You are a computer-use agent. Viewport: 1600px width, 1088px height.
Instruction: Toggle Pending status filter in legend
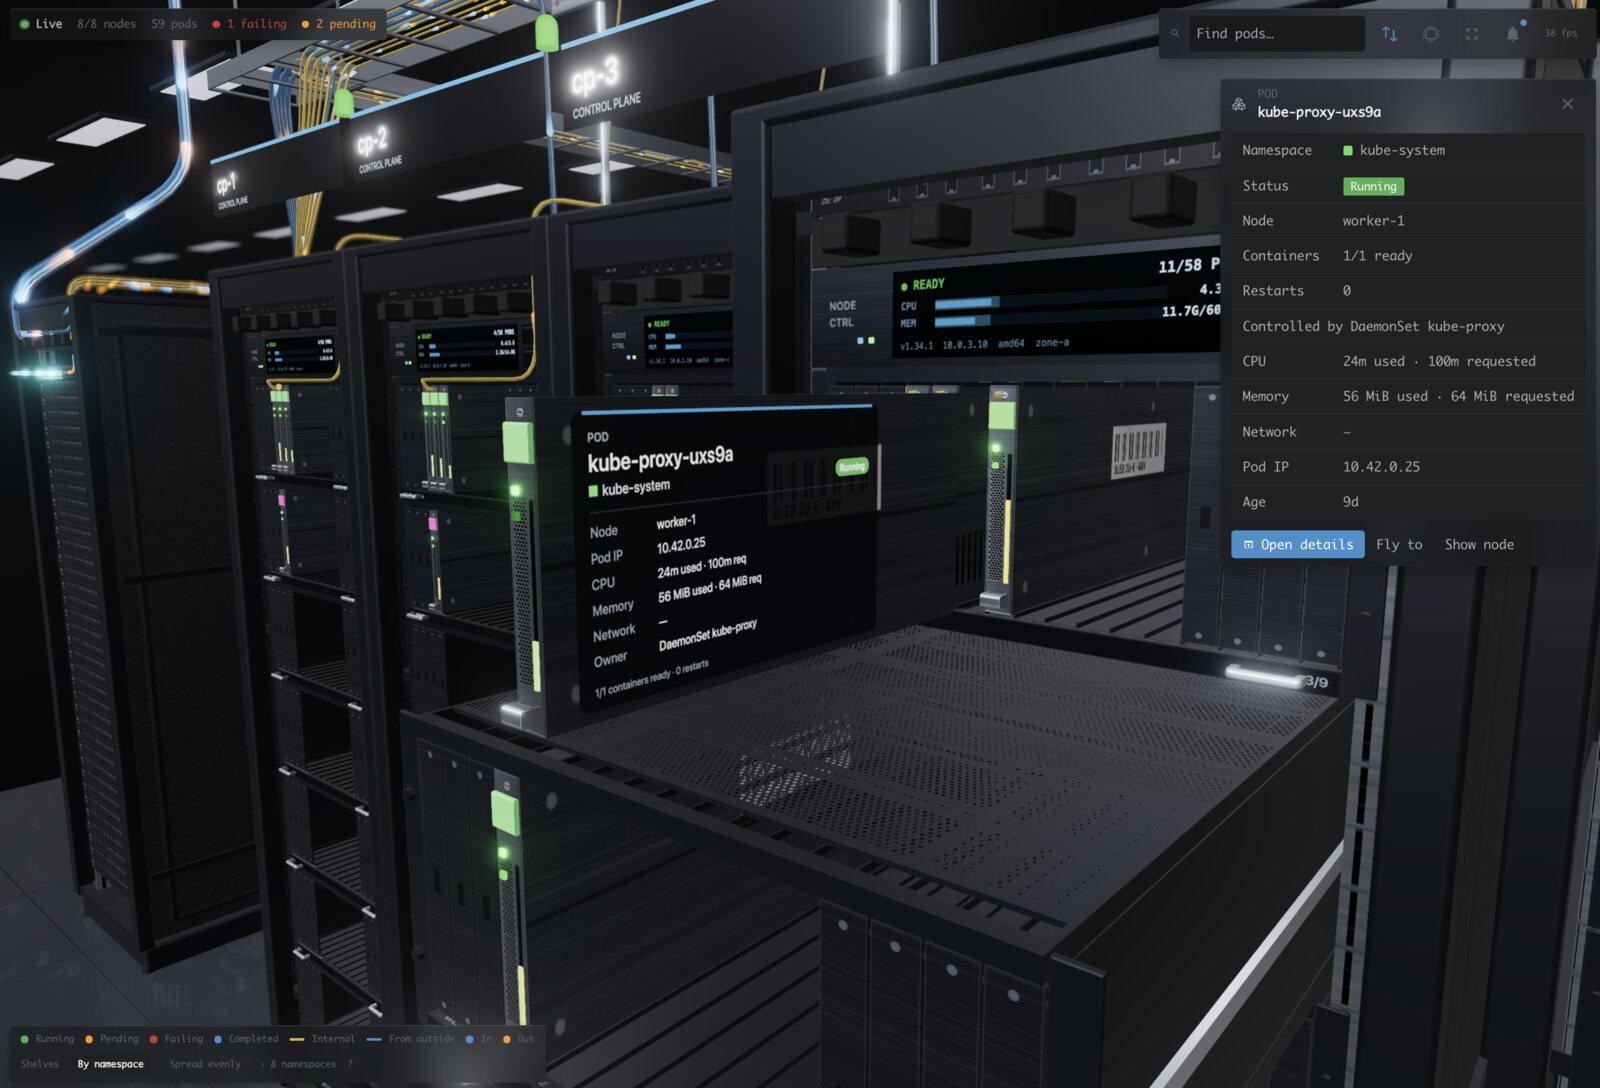(112, 1039)
